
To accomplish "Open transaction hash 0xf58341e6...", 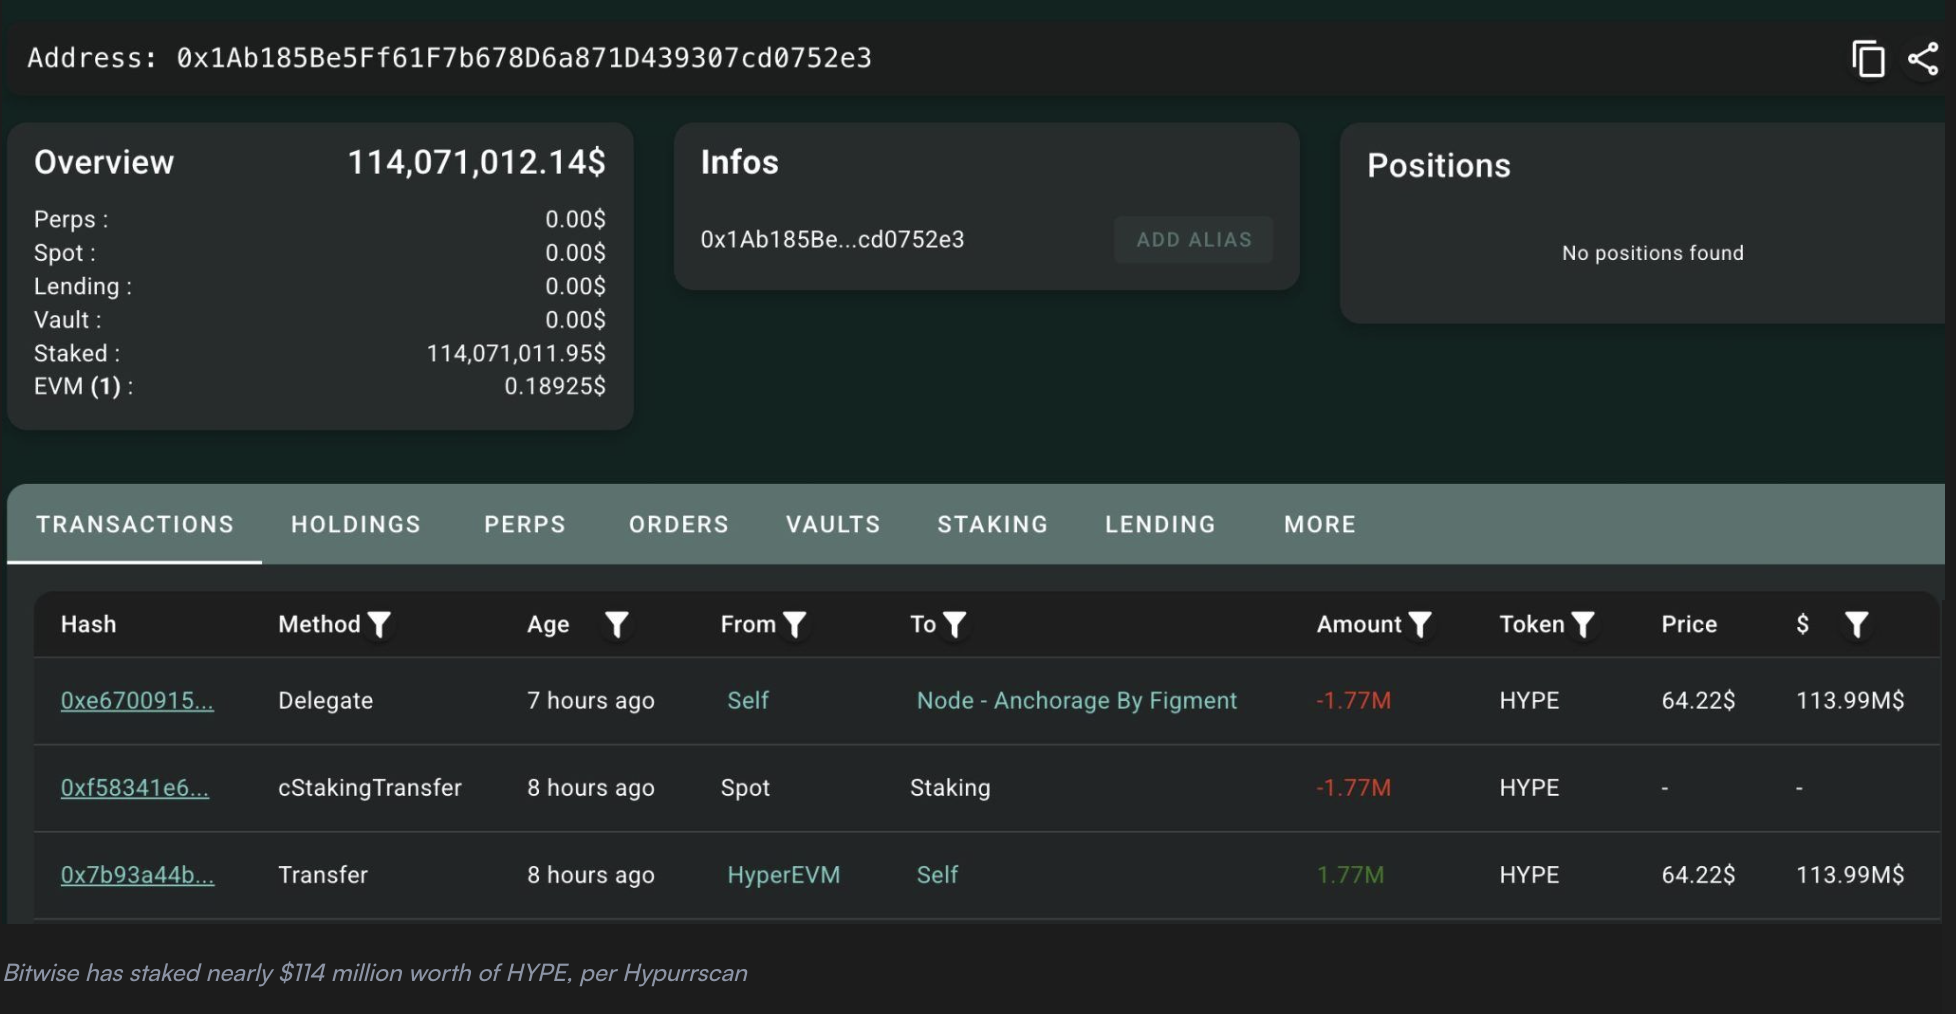I will point(135,788).
